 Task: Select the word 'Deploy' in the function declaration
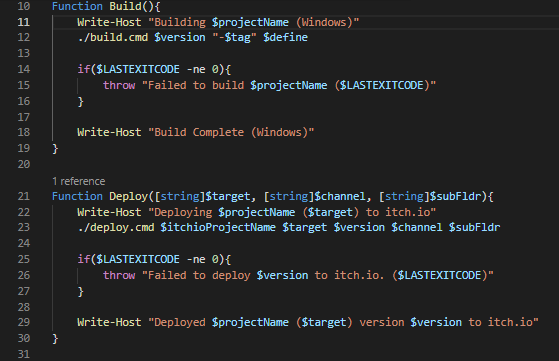click(x=128, y=196)
